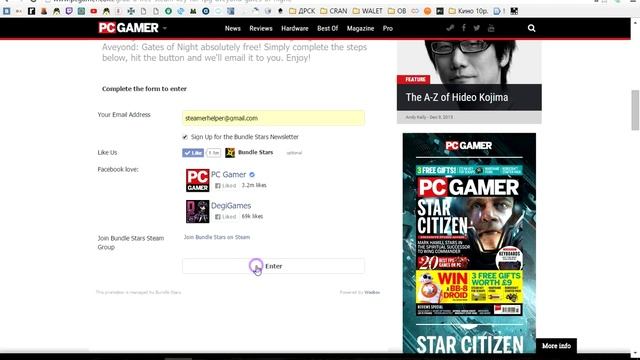Viewport: 640px width, 360px height.
Task: Open PC Gamer's Twitter icon in header
Action: (477, 28)
